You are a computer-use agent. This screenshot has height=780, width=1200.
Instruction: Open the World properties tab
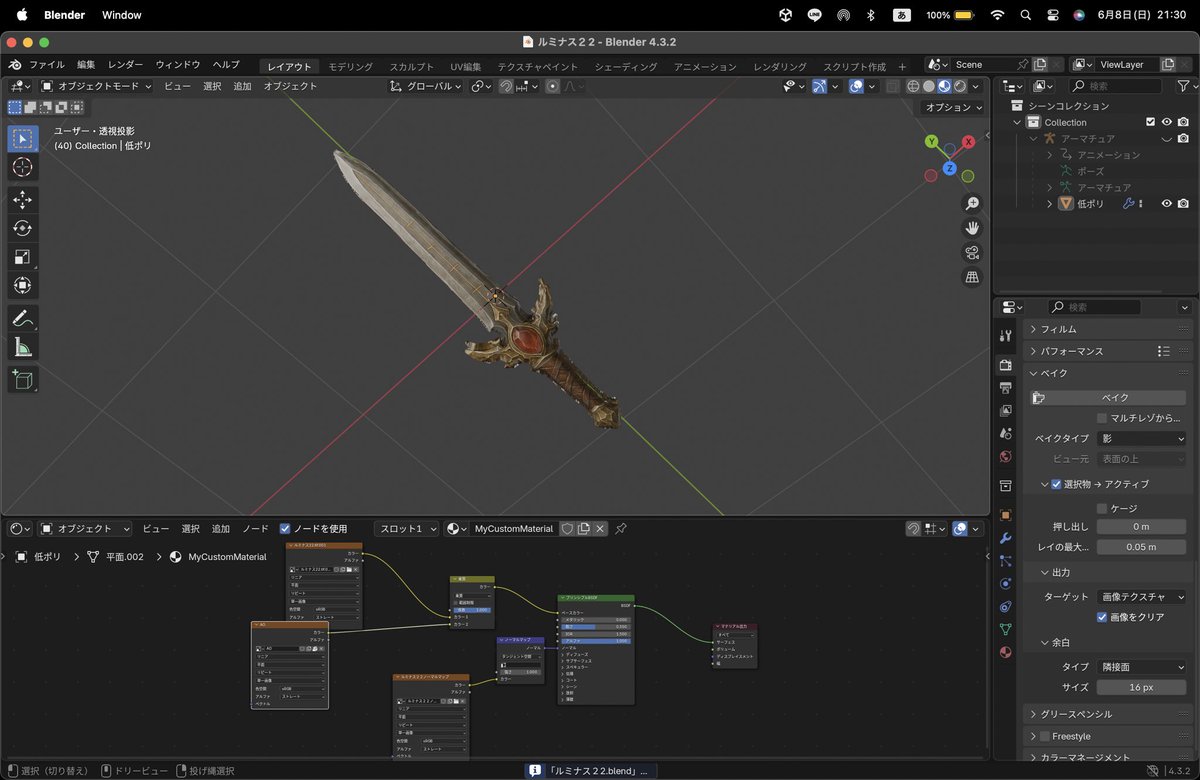point(1006,456)
